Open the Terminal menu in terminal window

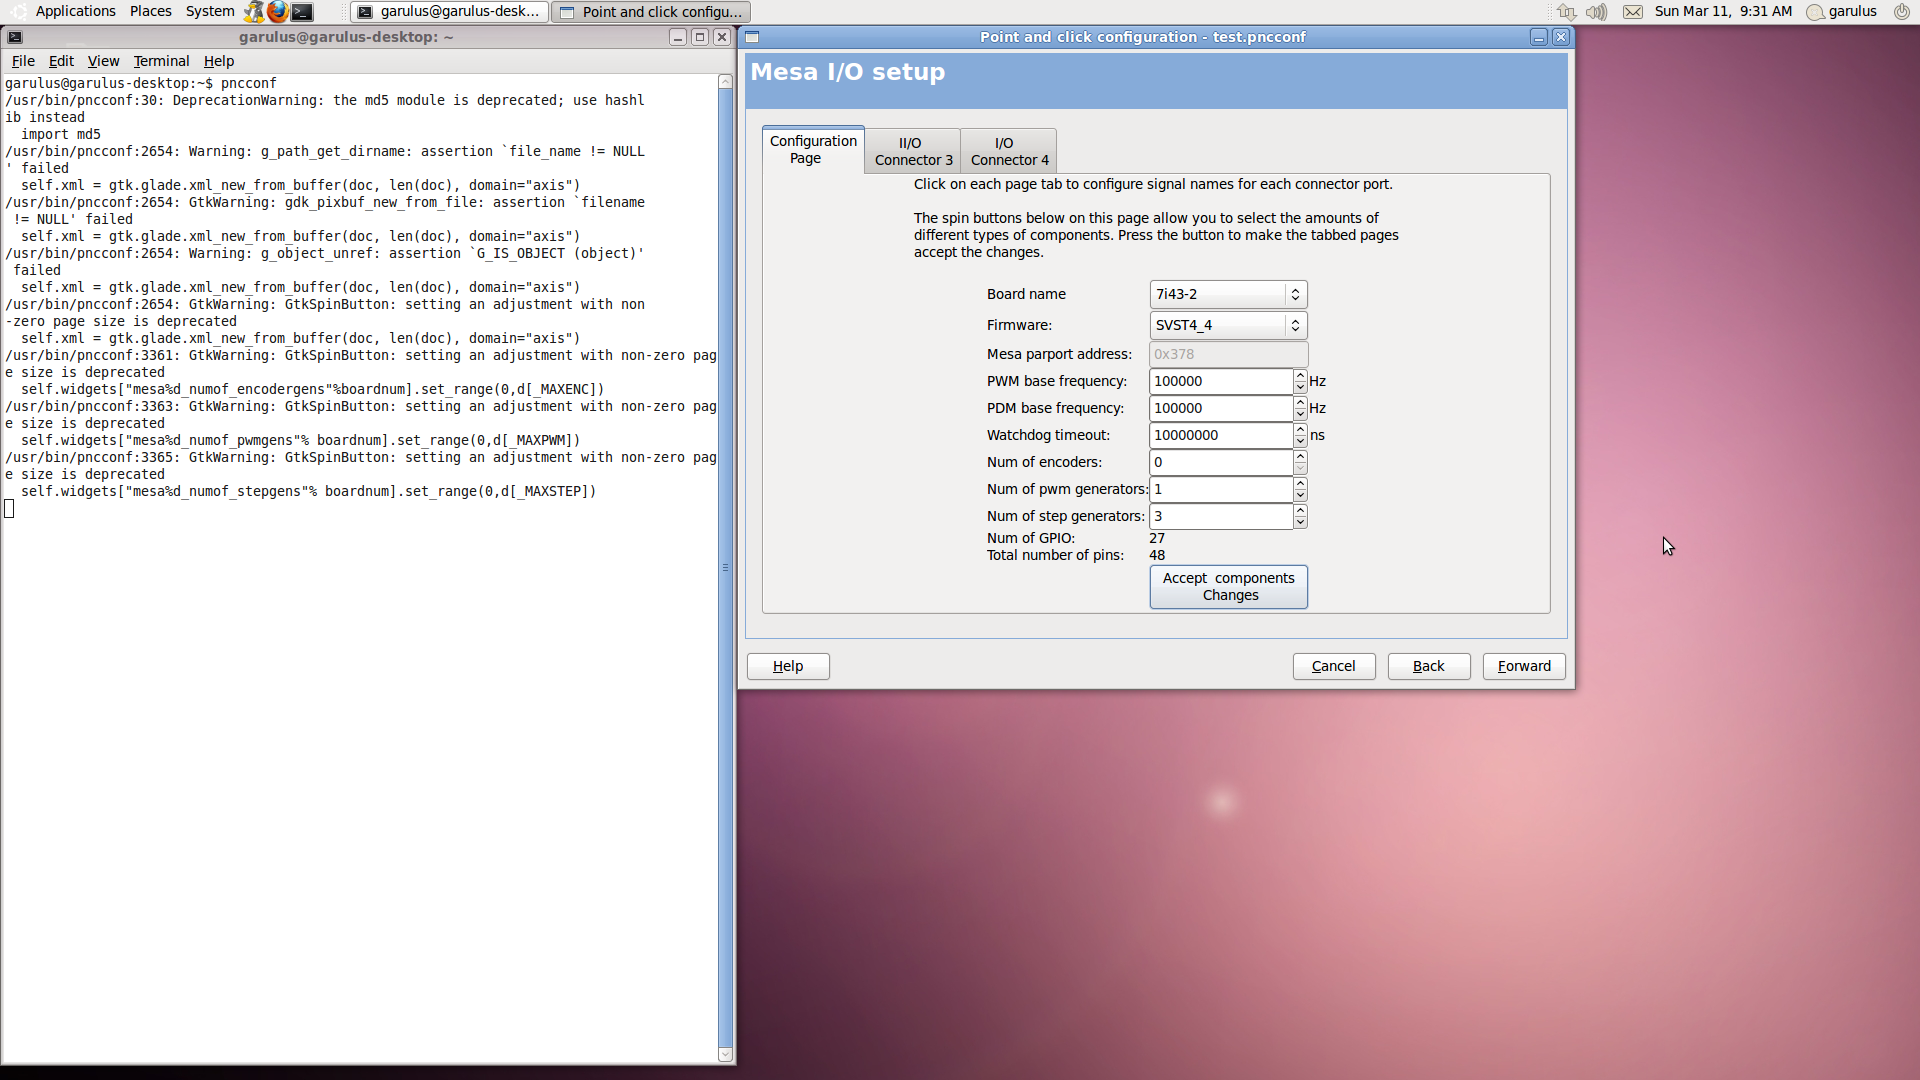point(161,61)
